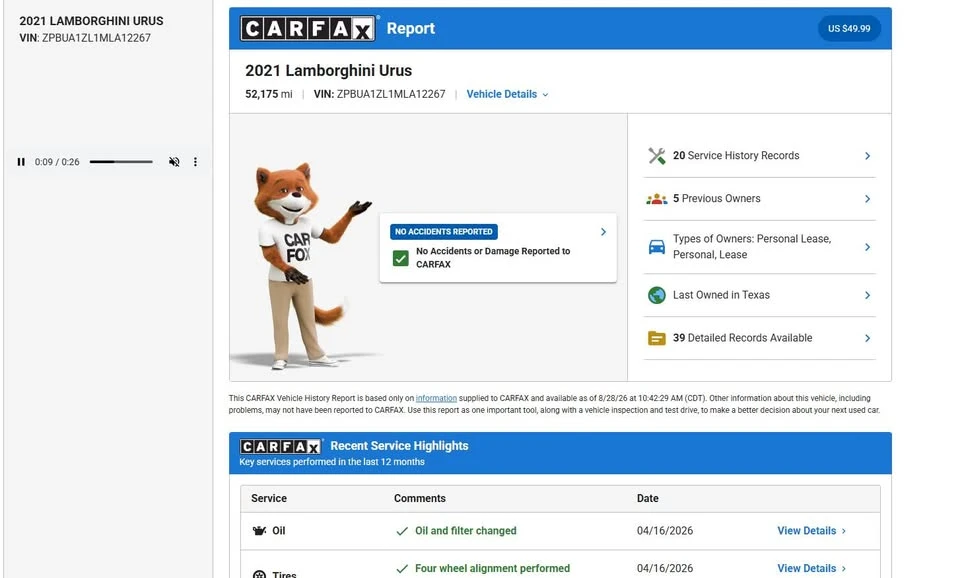Click Four wheel alignment performed comment
This screenshot has height=578, width=960.
point(492,569)
